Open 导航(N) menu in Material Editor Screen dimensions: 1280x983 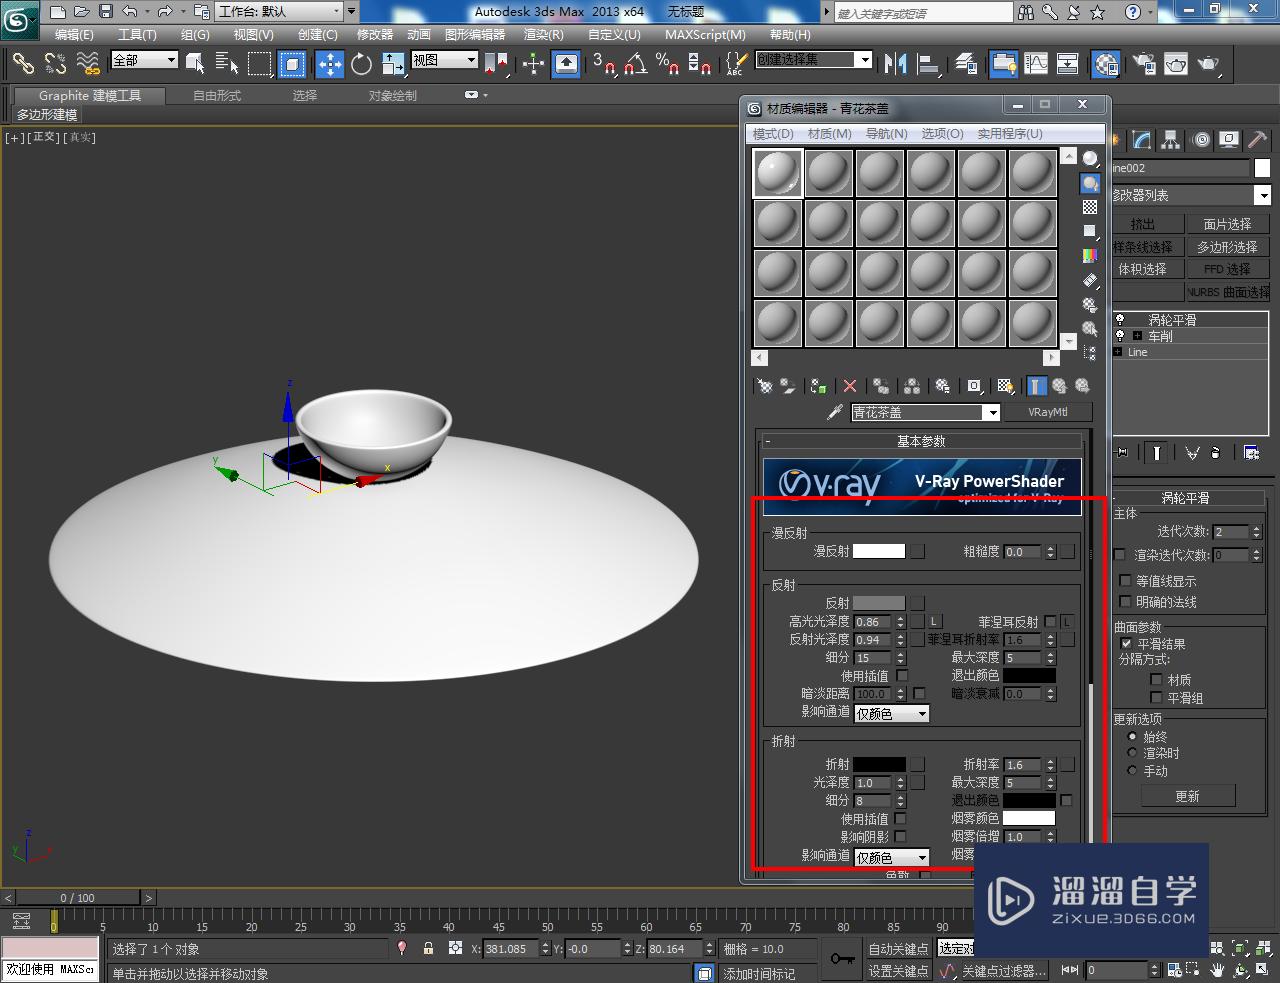coord(886,134)
